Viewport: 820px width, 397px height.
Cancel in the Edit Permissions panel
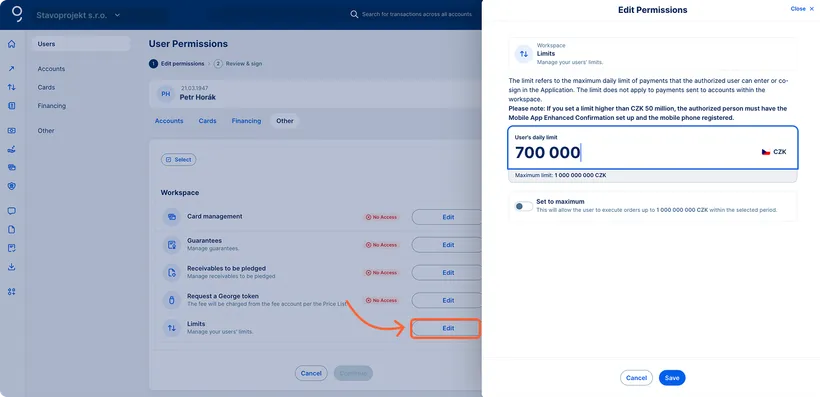click(x=636, y=378)
